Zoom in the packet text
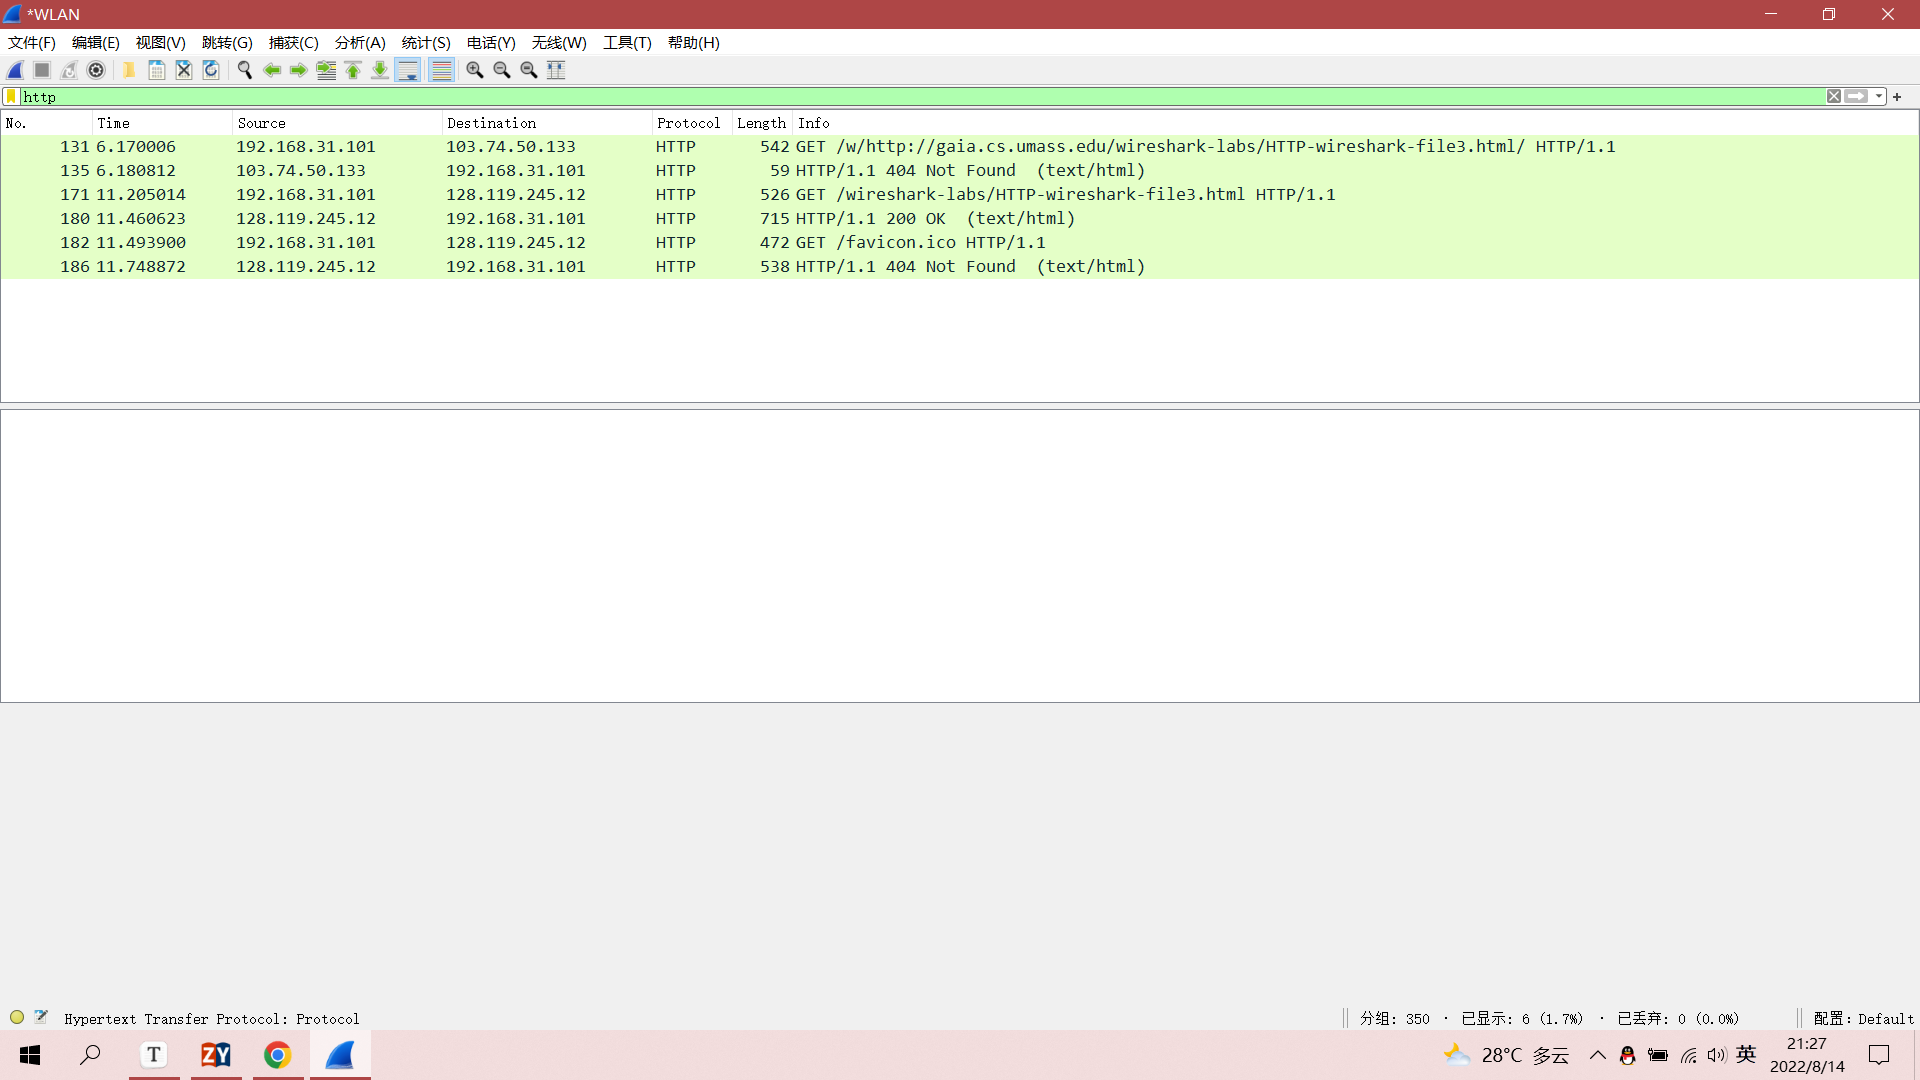The image size is (1920, 1080). pos(475,70)
